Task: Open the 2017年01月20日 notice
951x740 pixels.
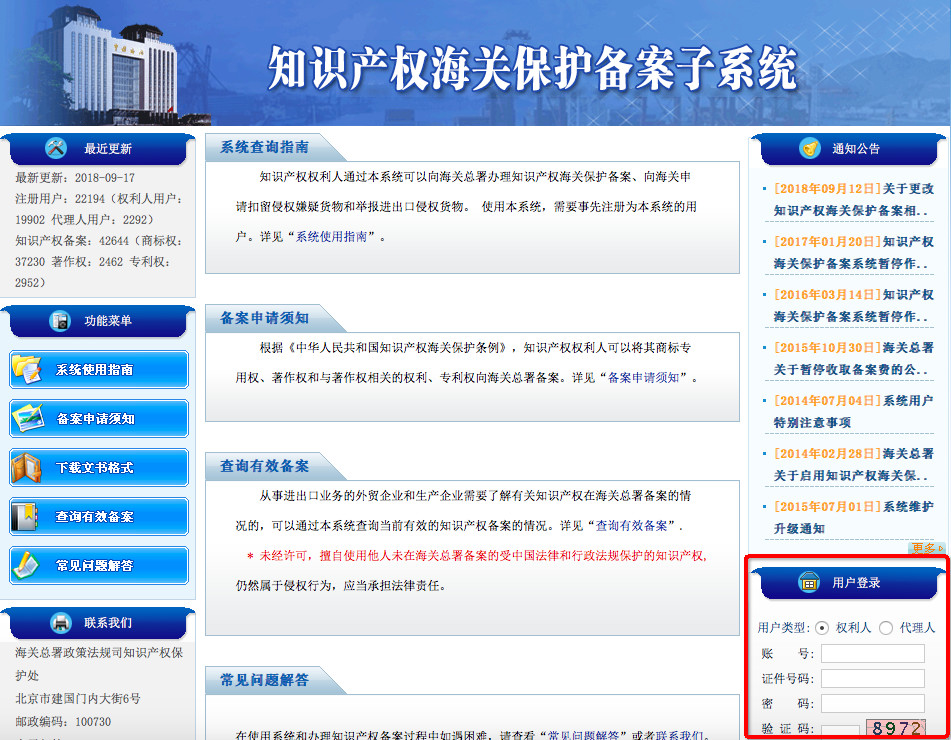Action: point(853,252)
